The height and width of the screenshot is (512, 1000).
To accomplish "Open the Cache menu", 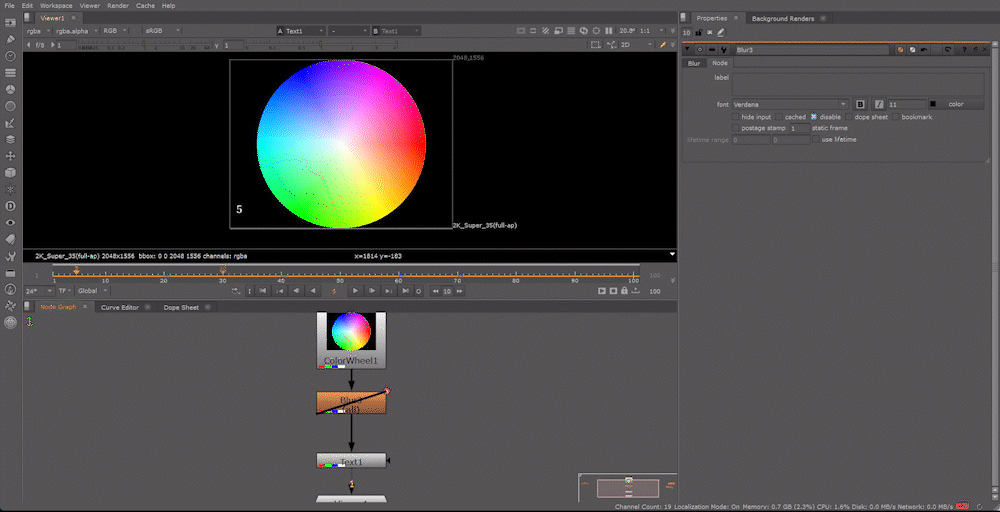I will [145, 6].
